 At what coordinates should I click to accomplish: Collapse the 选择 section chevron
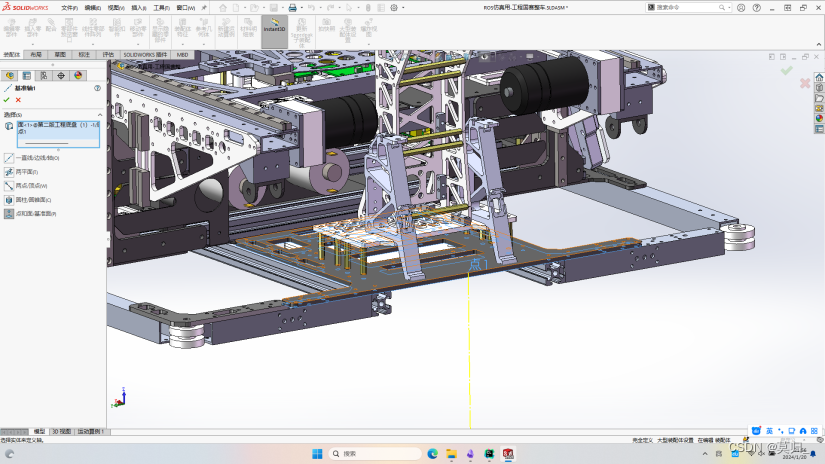tap(100, 115)
